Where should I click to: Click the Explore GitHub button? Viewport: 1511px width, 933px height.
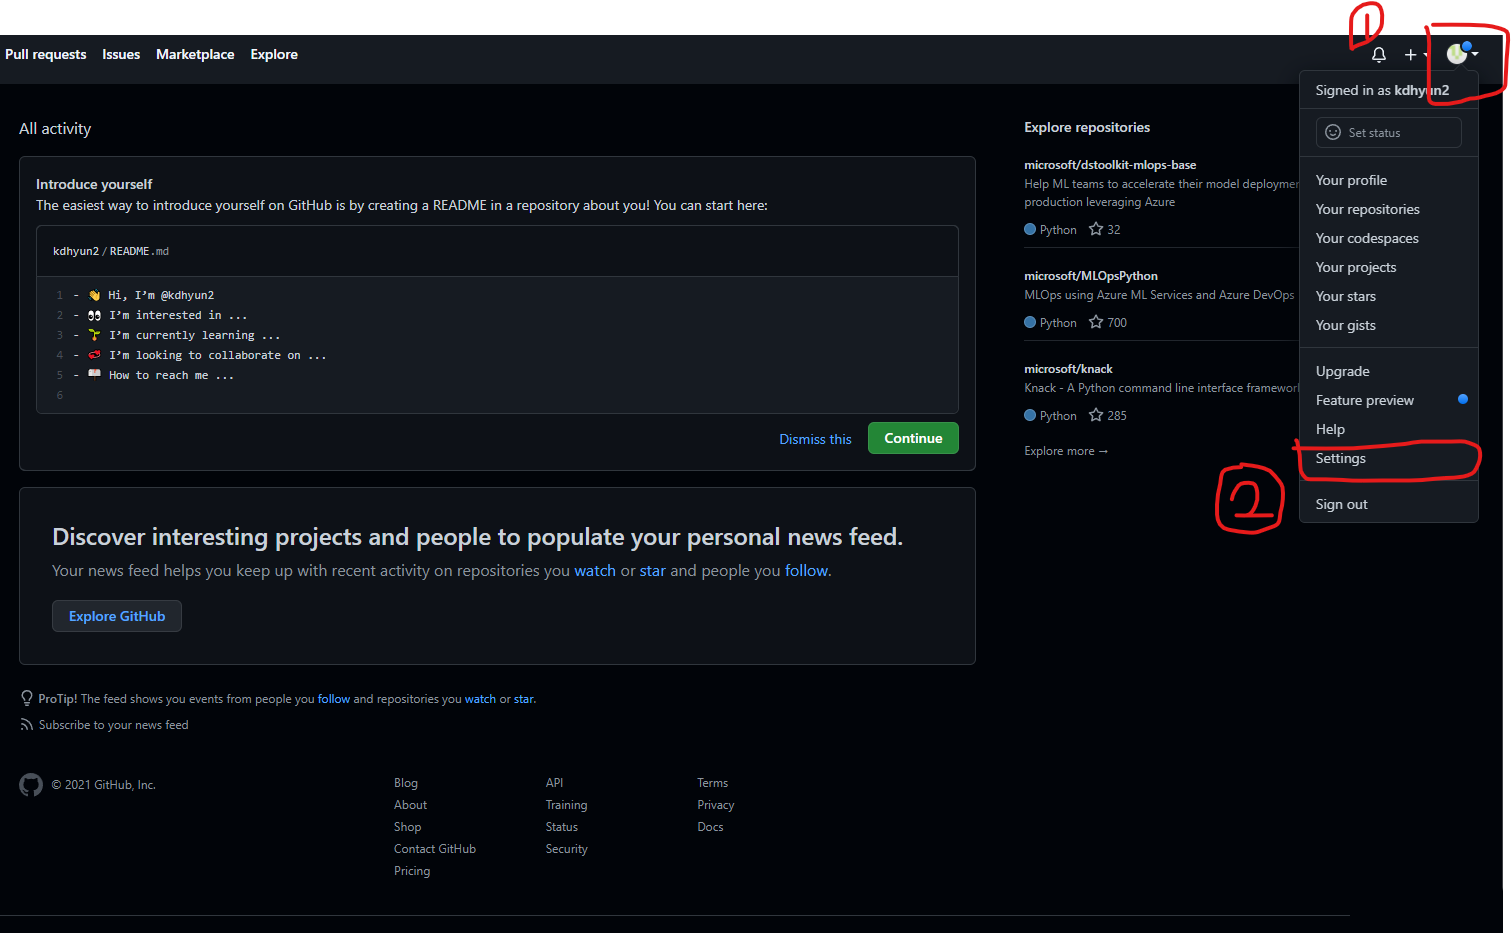point(117,616)
